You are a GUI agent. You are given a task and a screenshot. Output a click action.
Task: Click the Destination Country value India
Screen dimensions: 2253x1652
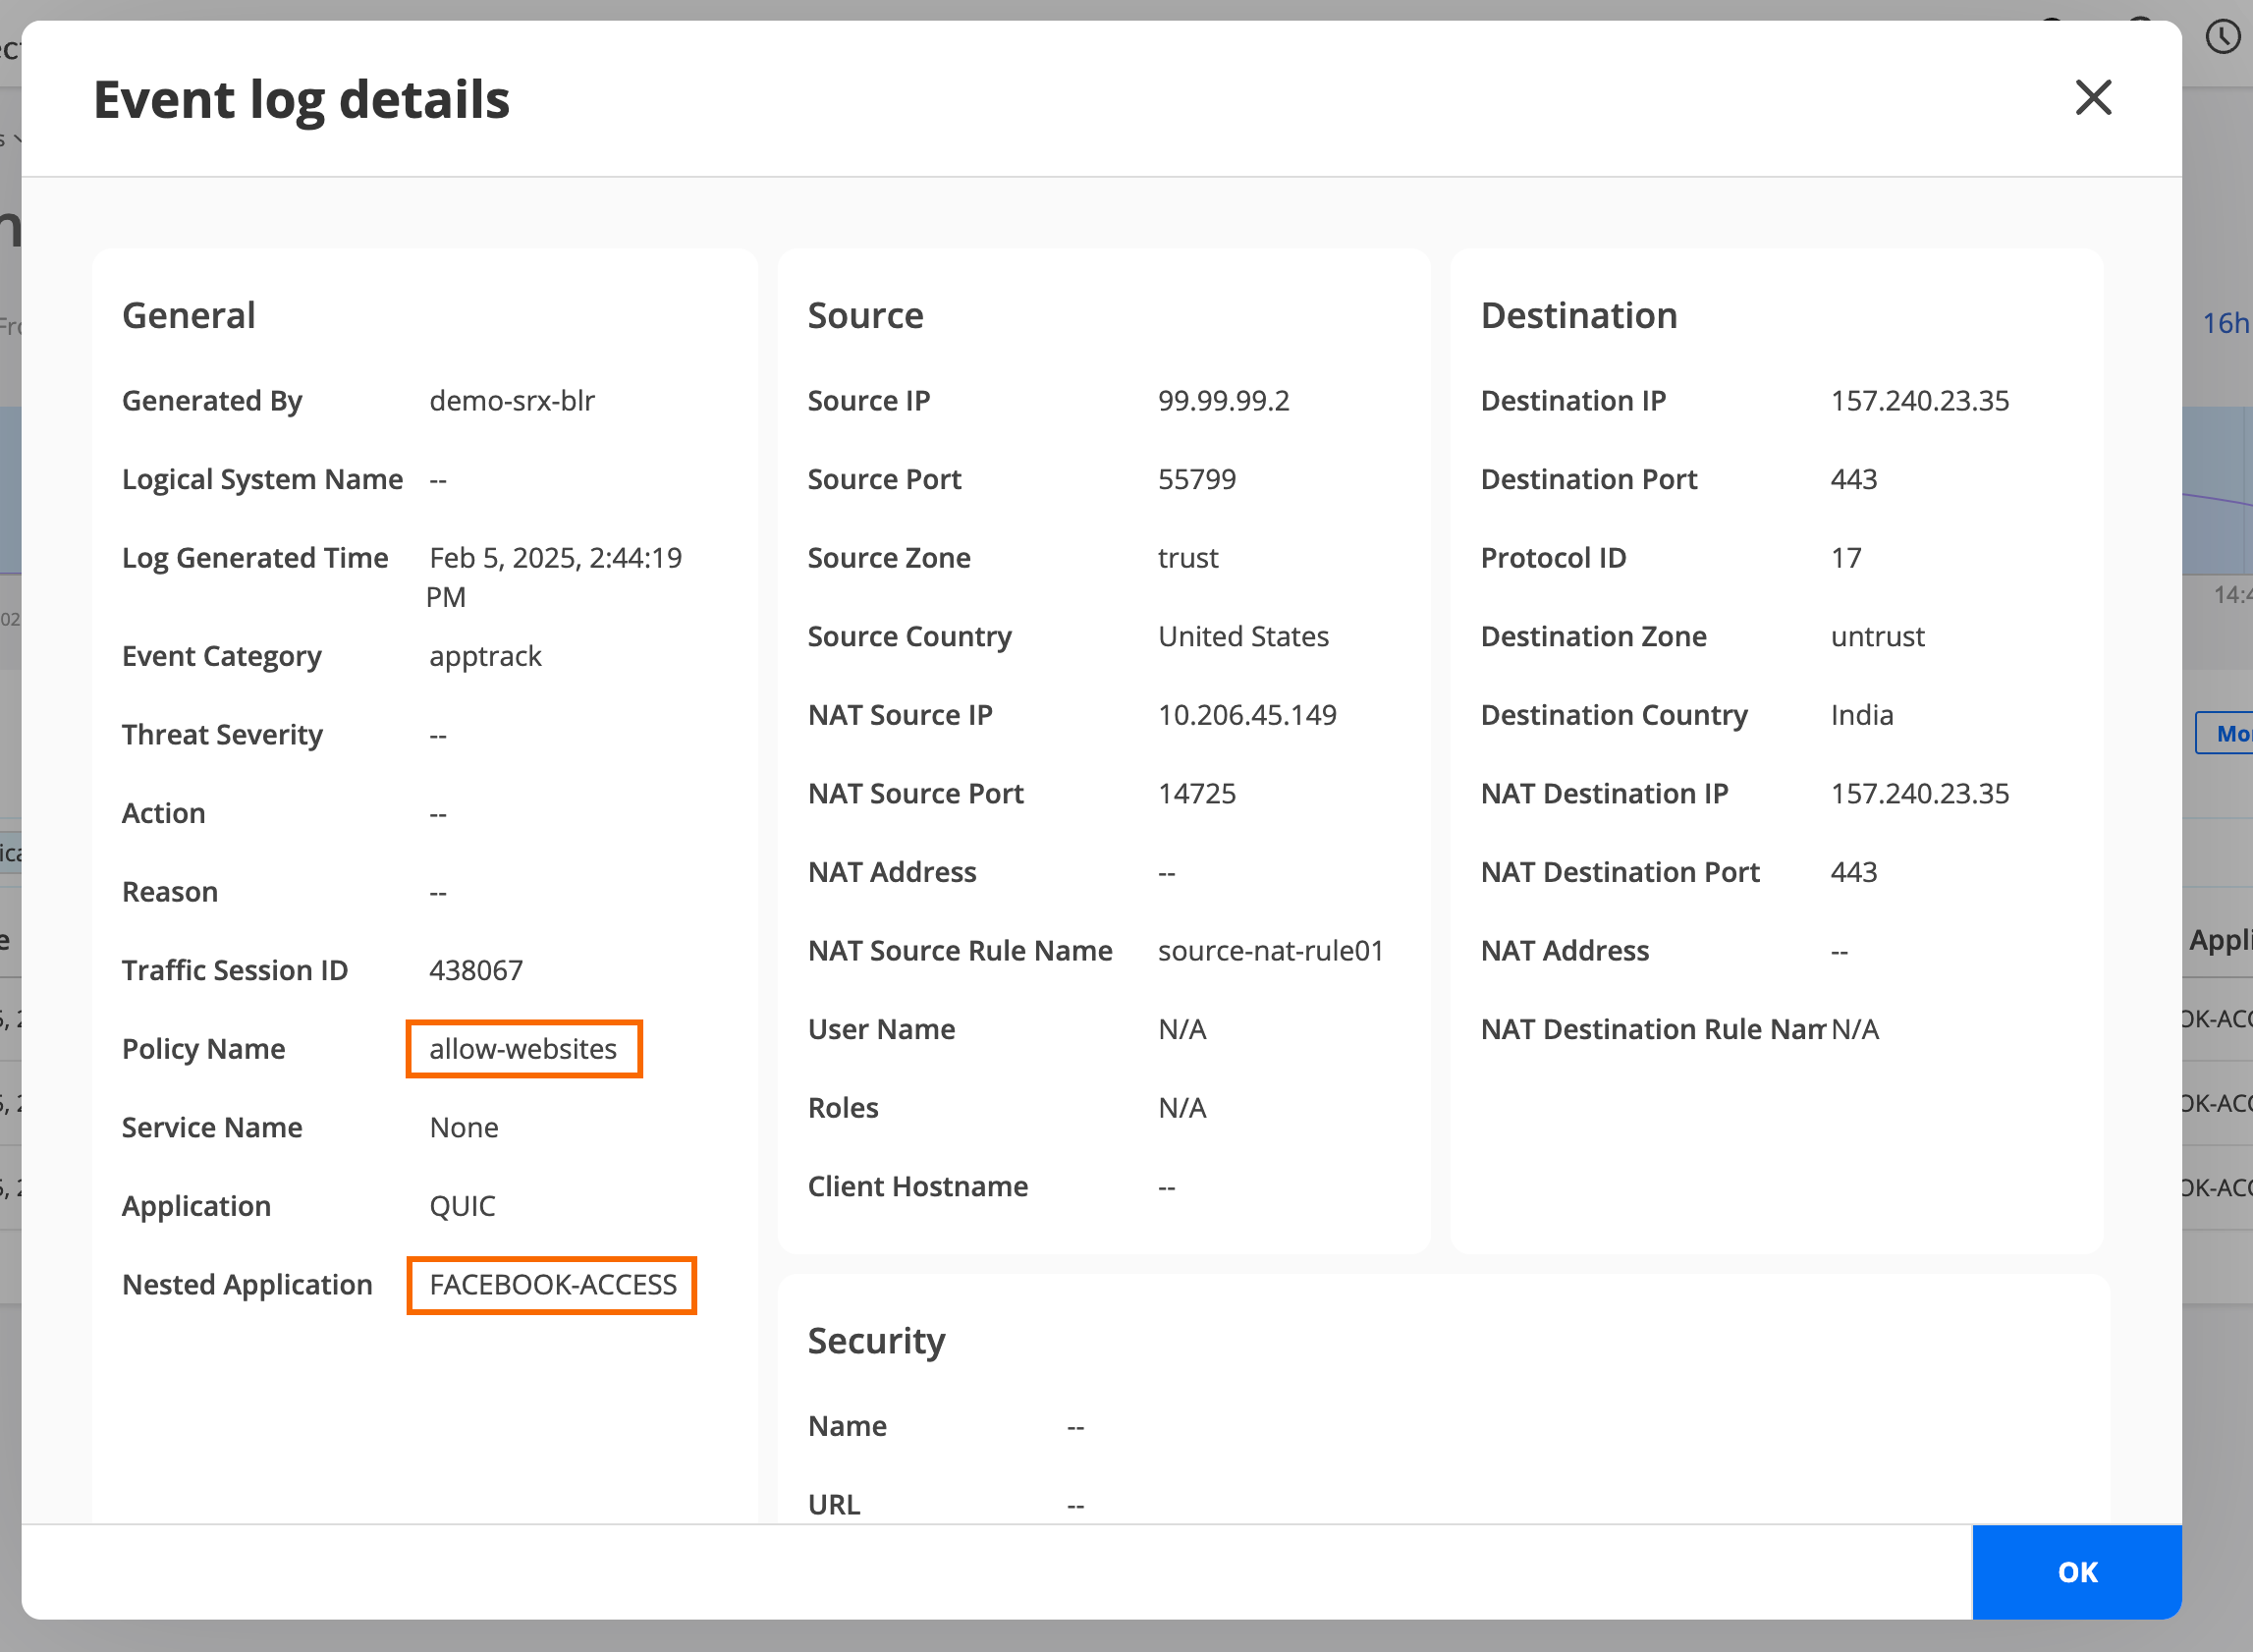point(1861,715)
